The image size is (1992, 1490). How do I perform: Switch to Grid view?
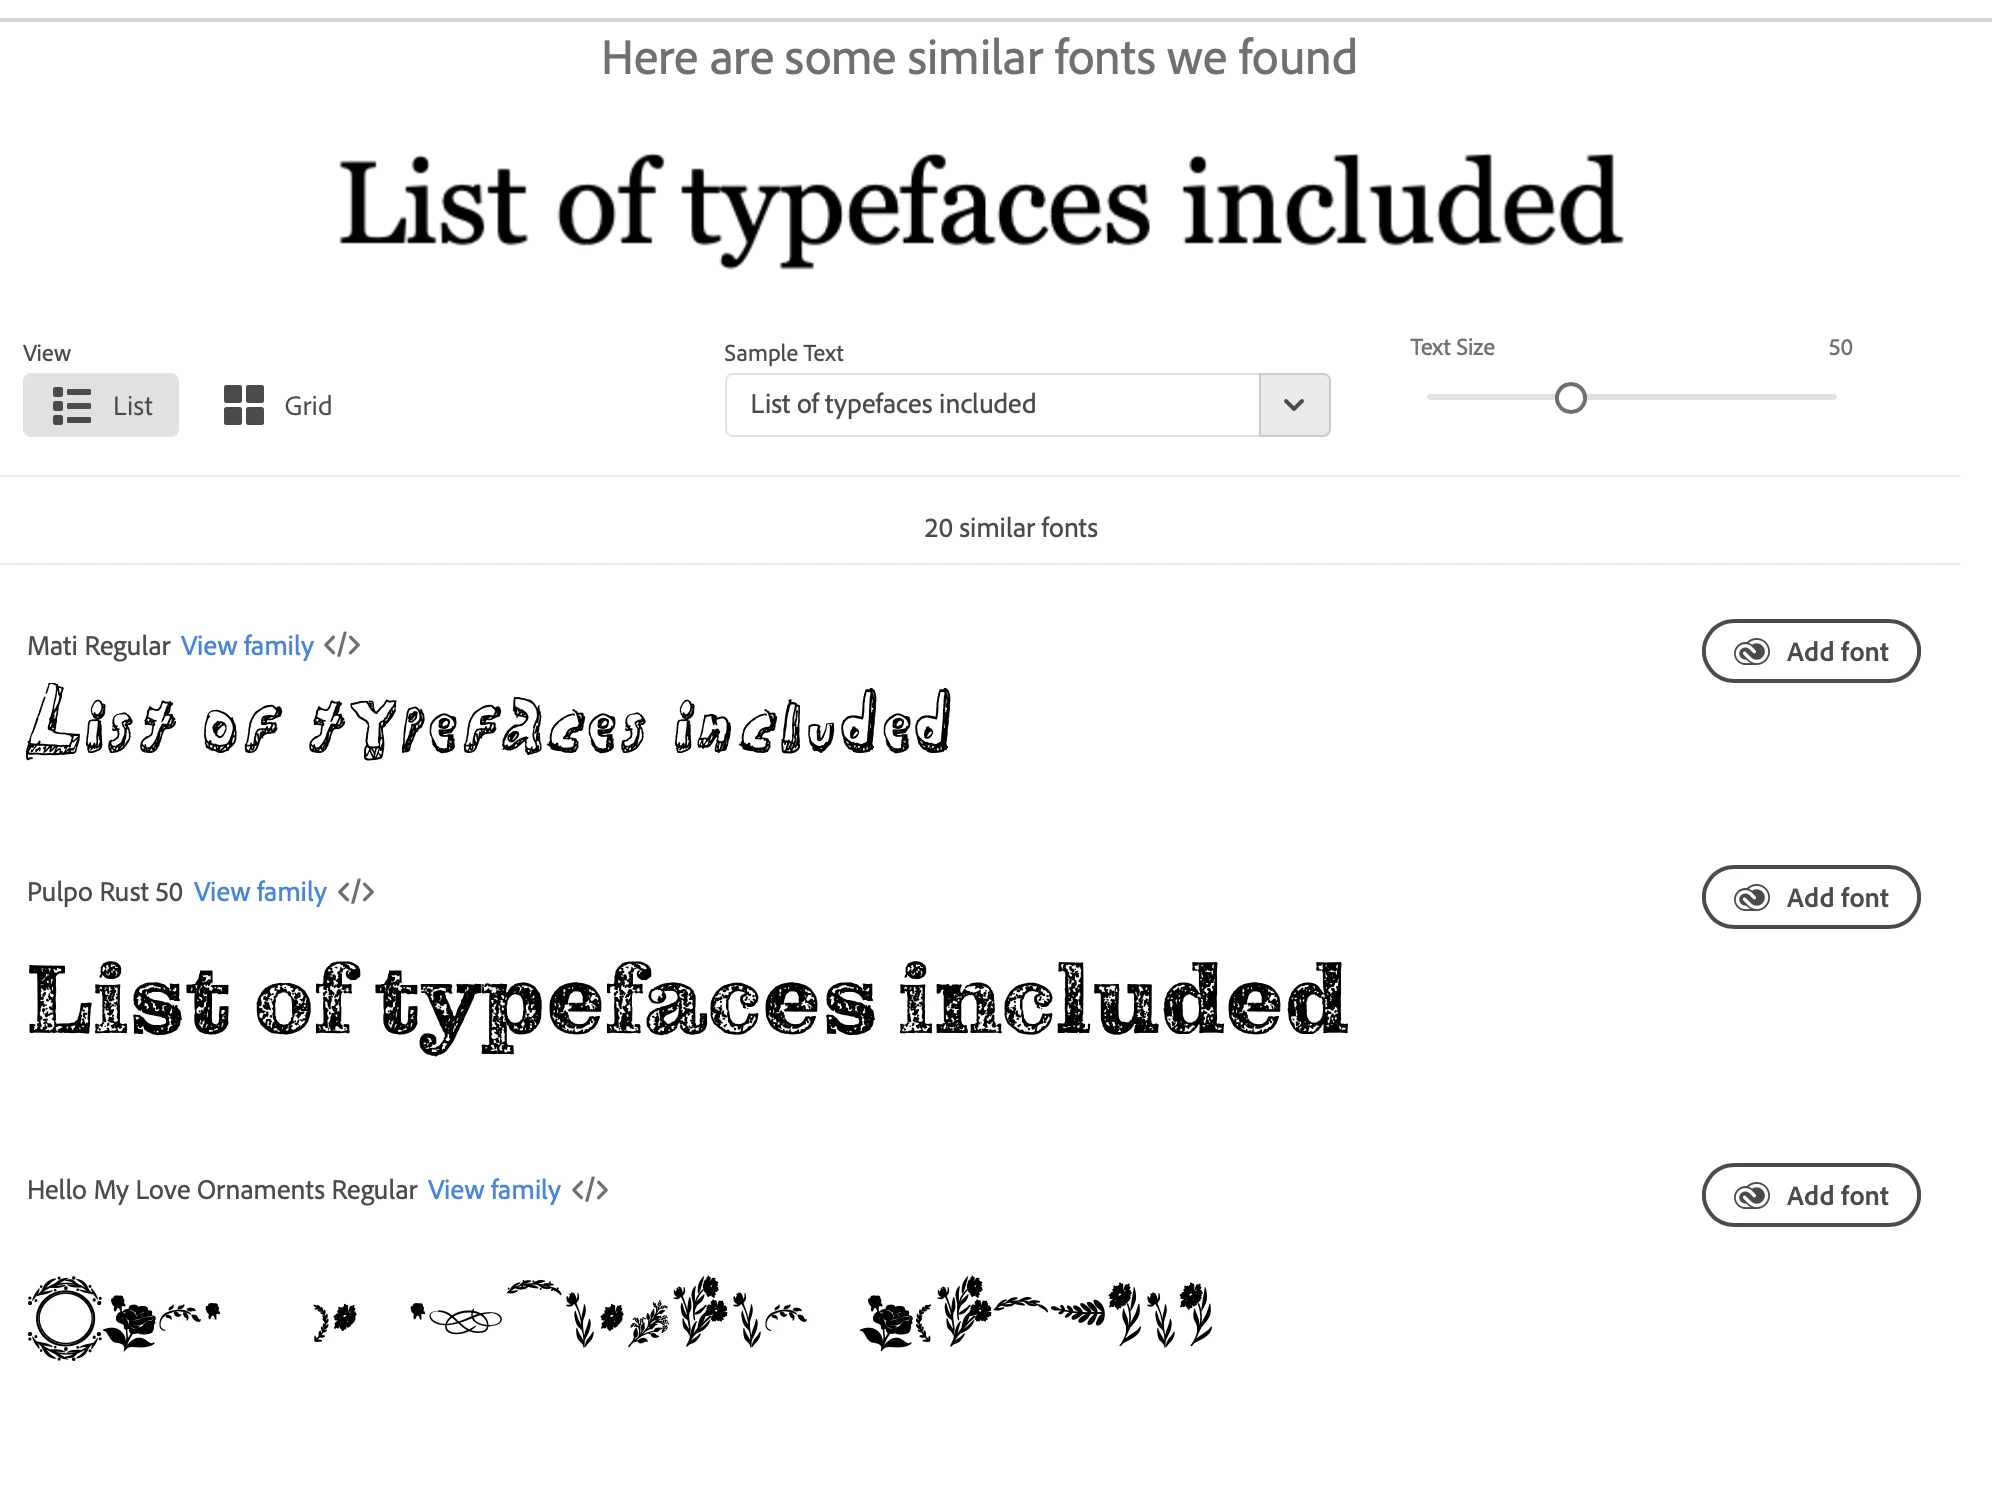(x=278, y=405)
